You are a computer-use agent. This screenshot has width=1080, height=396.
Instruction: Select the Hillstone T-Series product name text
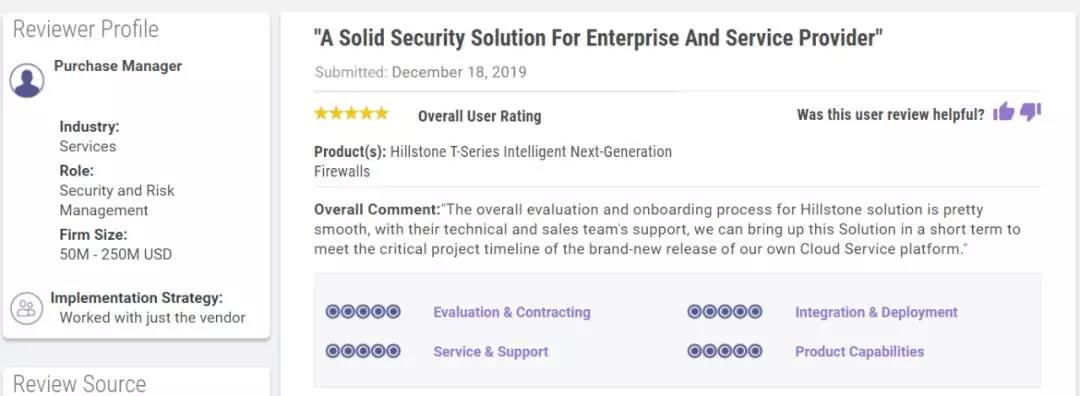492,161
